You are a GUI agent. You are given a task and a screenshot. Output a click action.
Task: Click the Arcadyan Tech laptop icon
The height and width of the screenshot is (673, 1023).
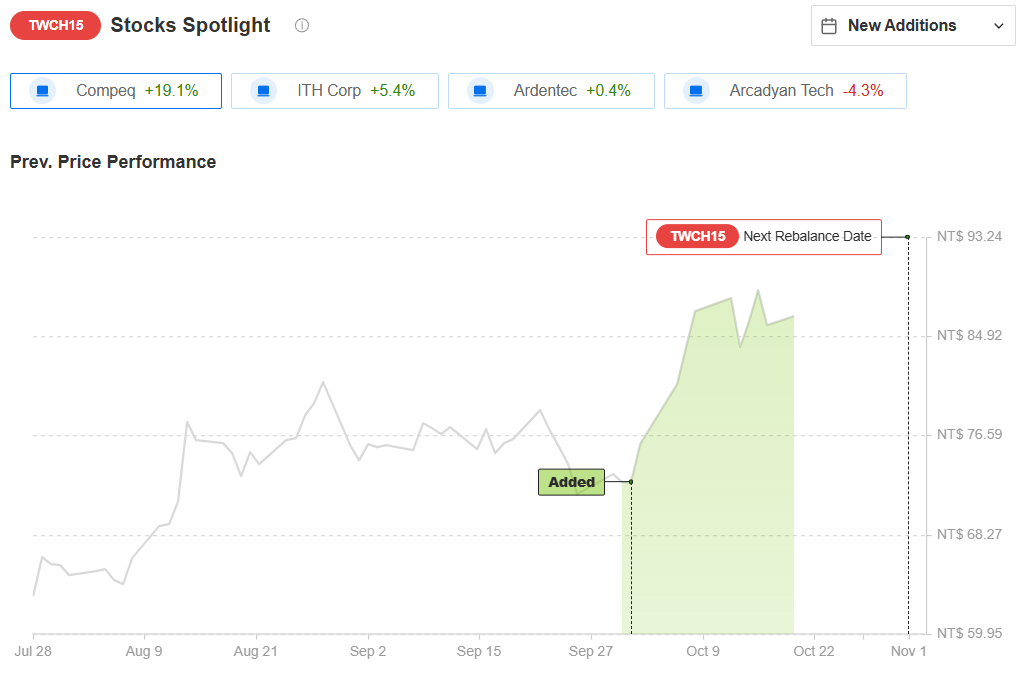click(x=696, y=91)
